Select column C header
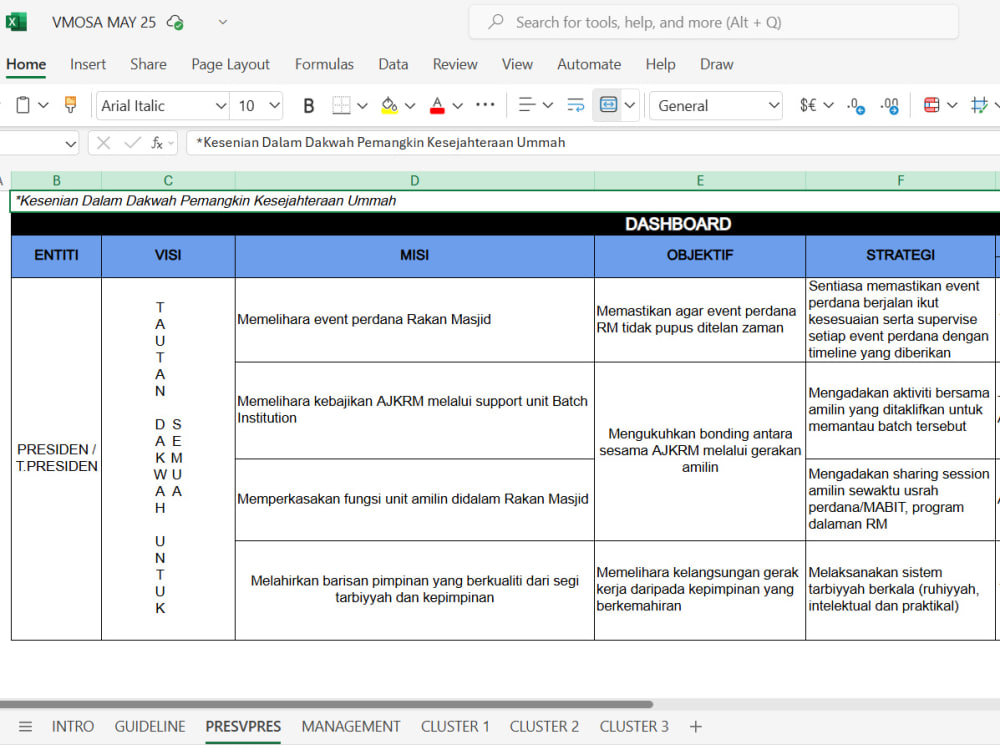This screenshot has height=750, width=1000. [x=168, y=180]
